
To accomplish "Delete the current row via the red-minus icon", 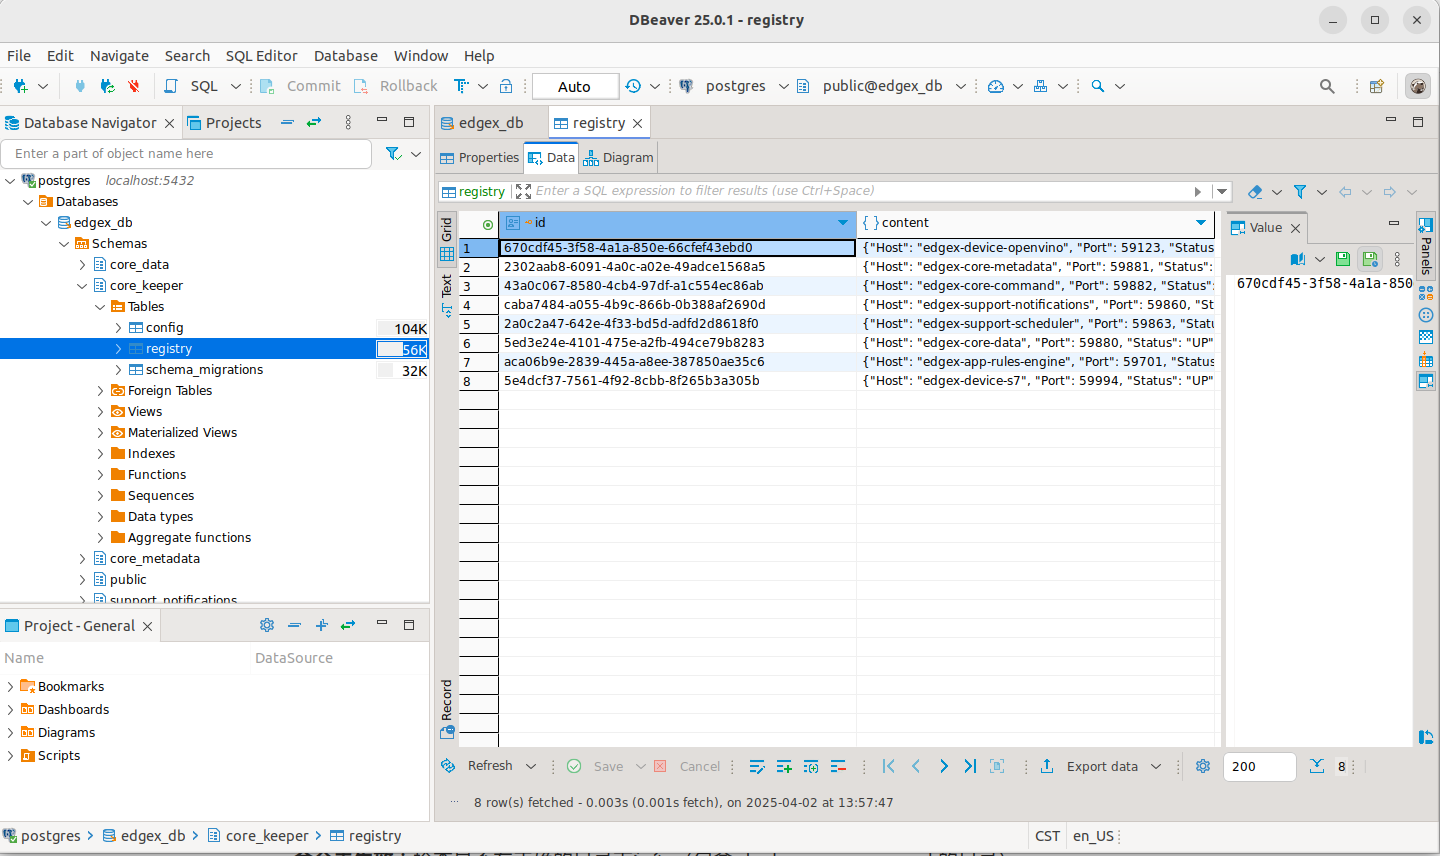I will [x=838, y=766].
